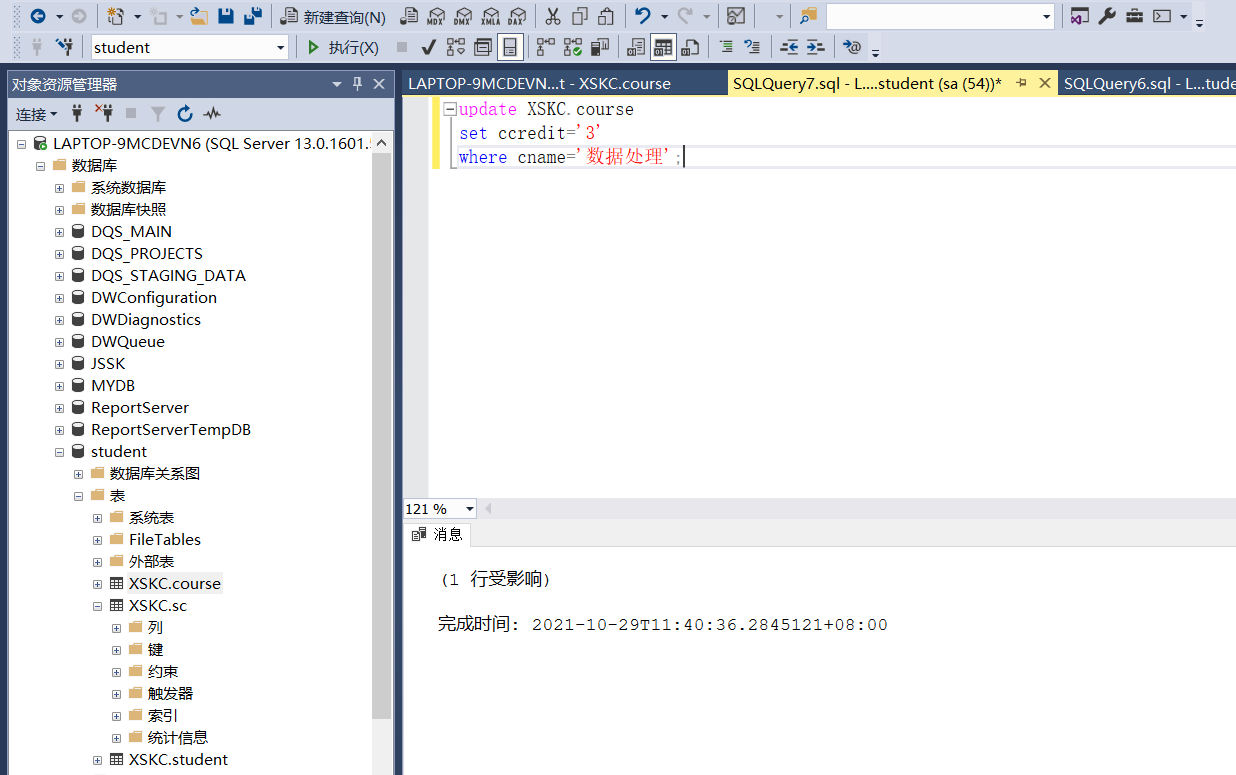1236x775 pixels.
Task: Toggle results to text mode
Action: tap(636, 47)
